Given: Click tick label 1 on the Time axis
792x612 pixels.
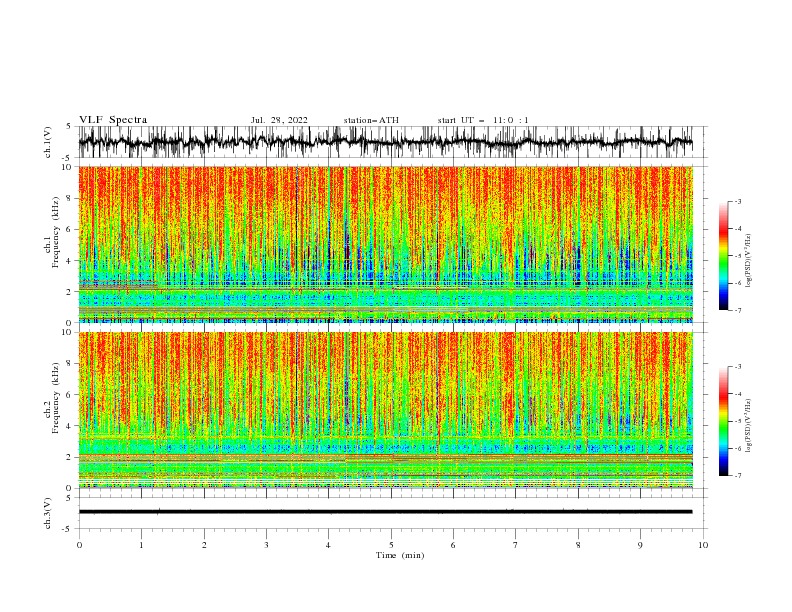Looking at the screenshot, I should pos(141,545).
